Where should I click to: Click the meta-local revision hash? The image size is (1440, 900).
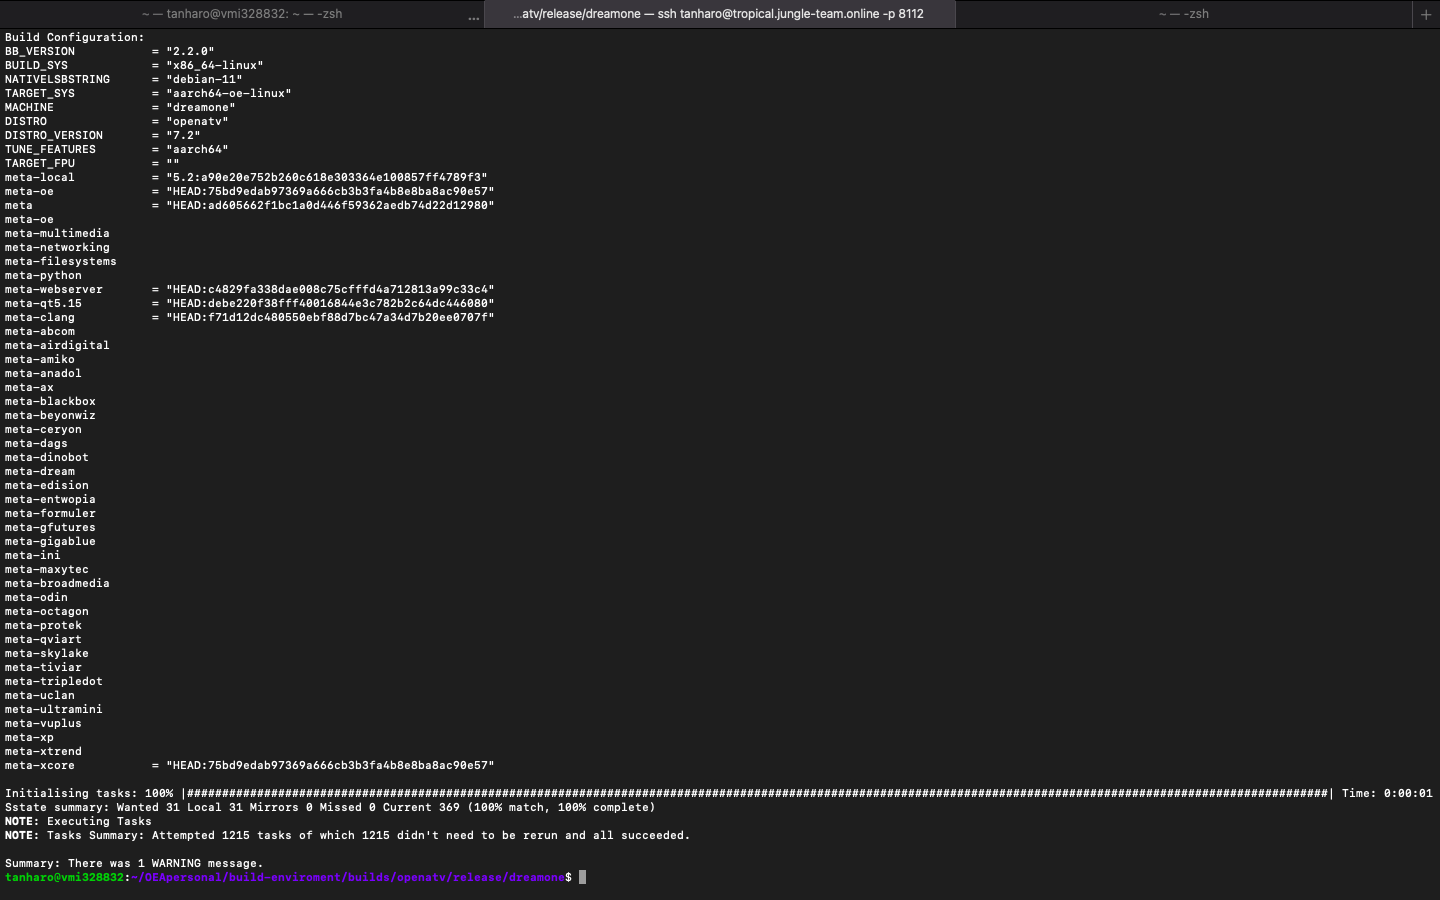pos(326,177)
